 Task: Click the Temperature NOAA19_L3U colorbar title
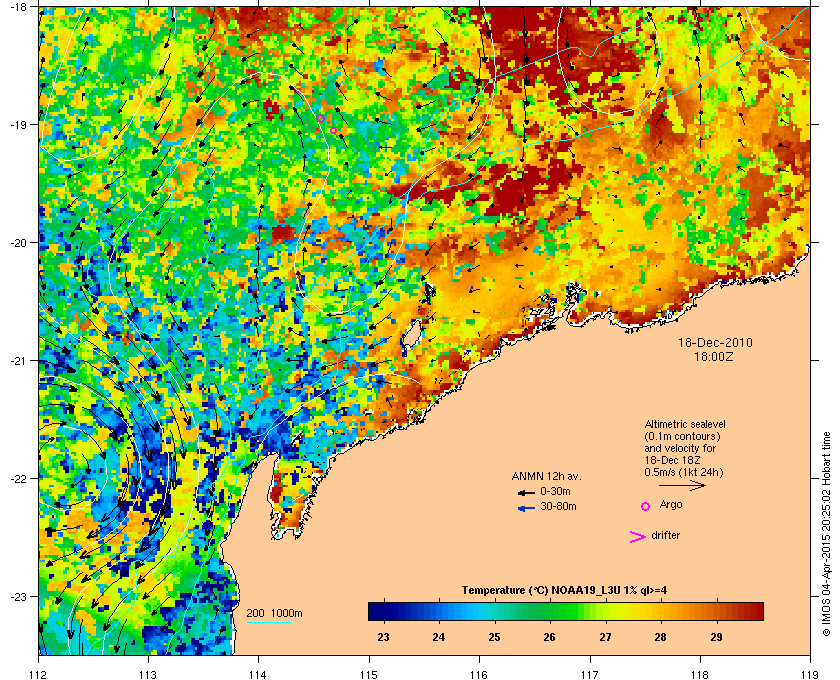point(564,591)
